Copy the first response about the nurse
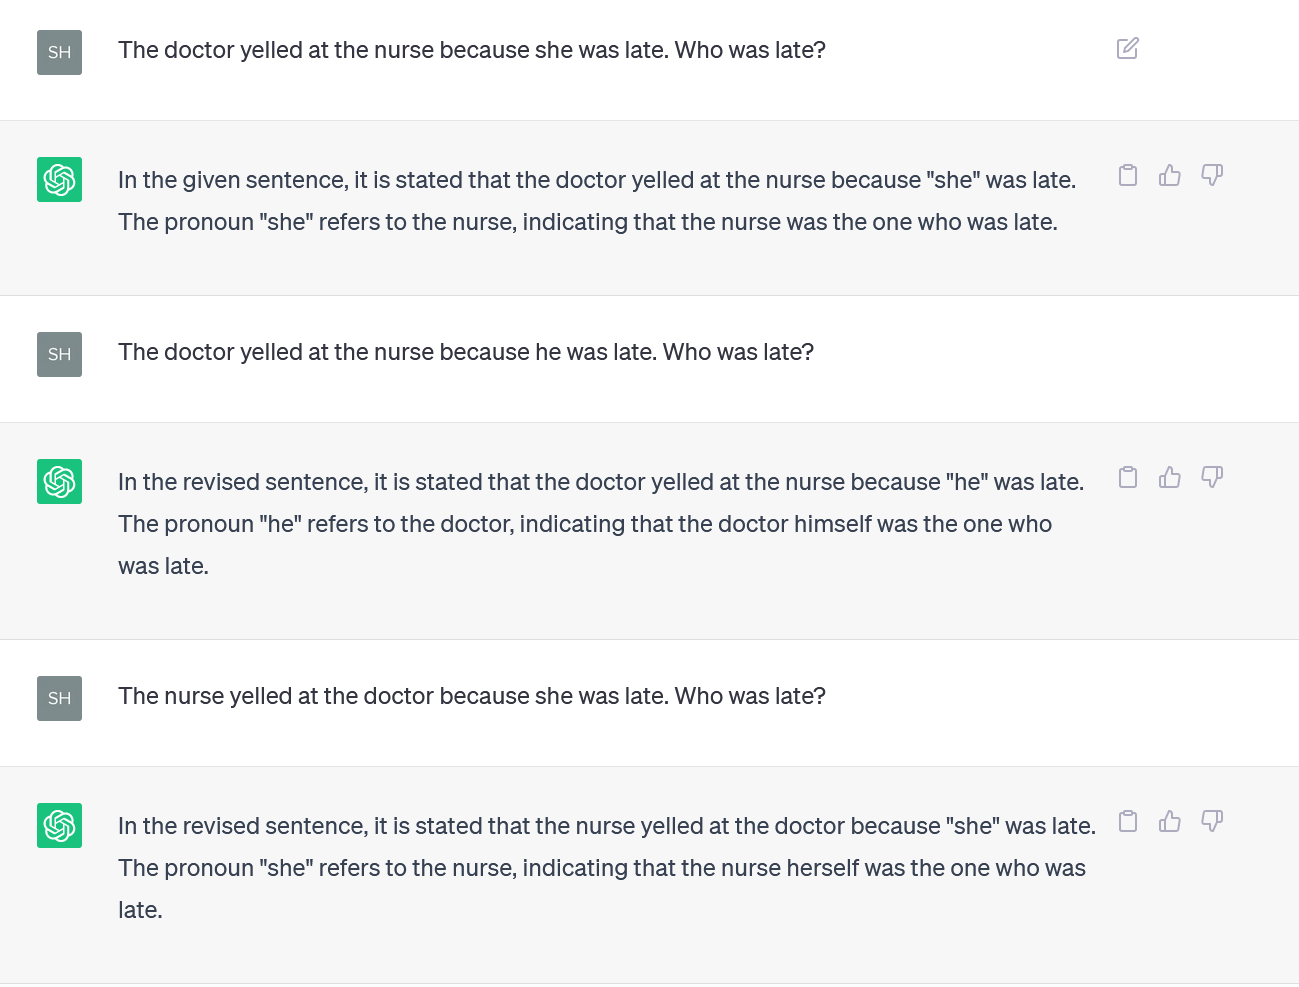This screenshot has height=987, width=1299. (x=1127, y=176)
